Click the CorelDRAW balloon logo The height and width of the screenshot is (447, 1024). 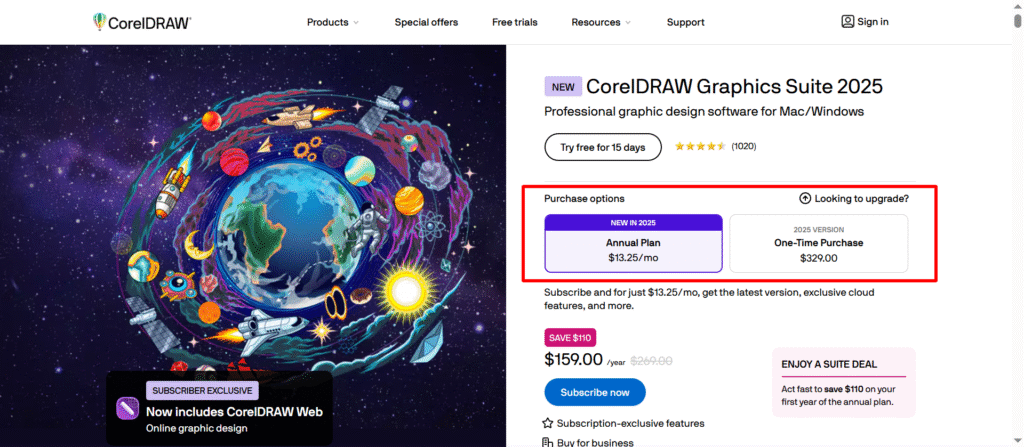pyautogui.click(x=99, y=22)
